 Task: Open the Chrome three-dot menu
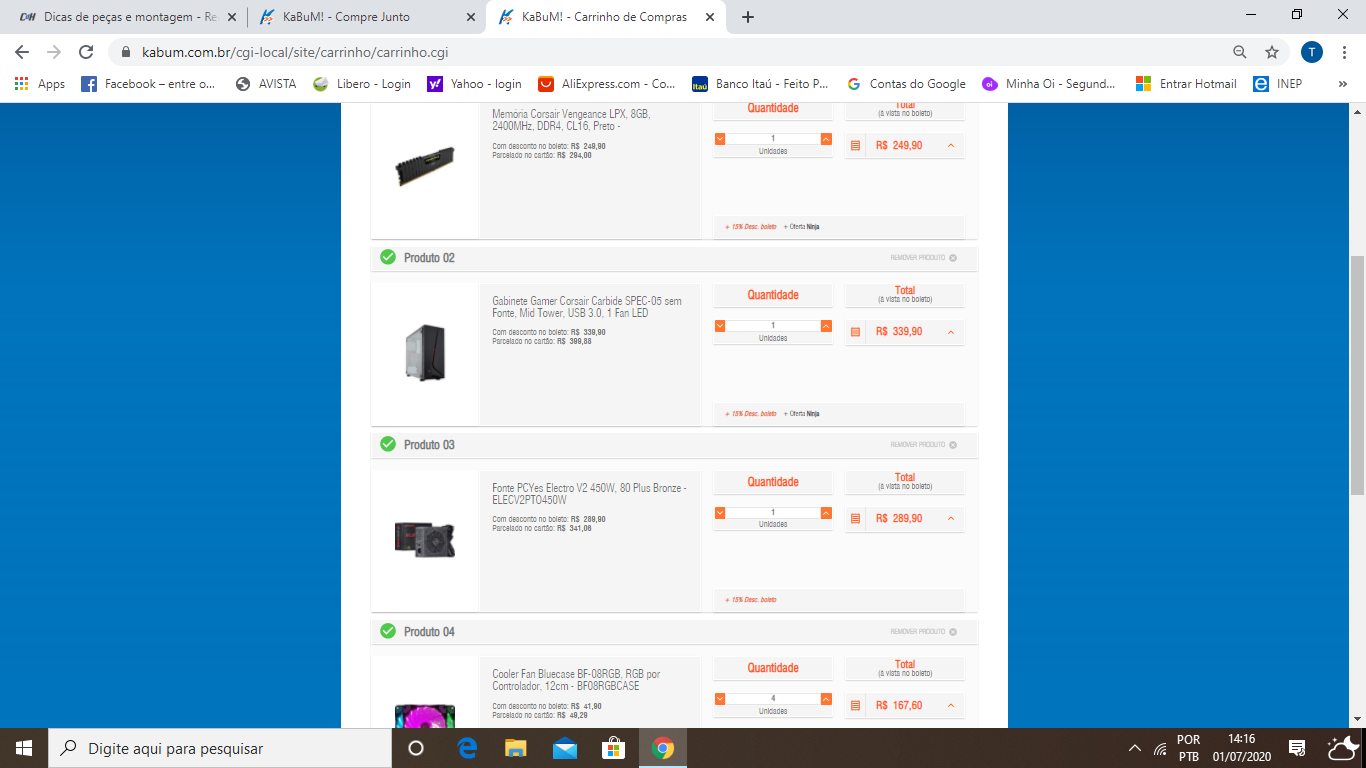point(1344,52)
